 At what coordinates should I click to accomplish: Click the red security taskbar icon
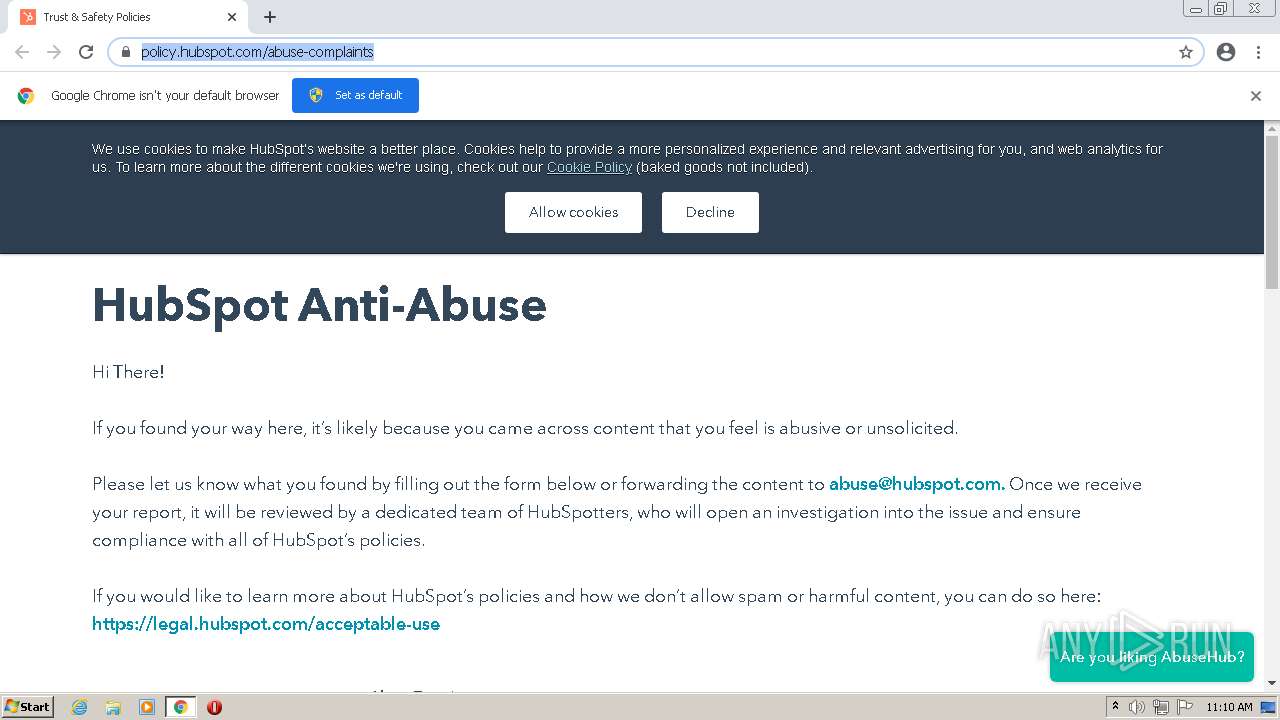click(214, 707)
